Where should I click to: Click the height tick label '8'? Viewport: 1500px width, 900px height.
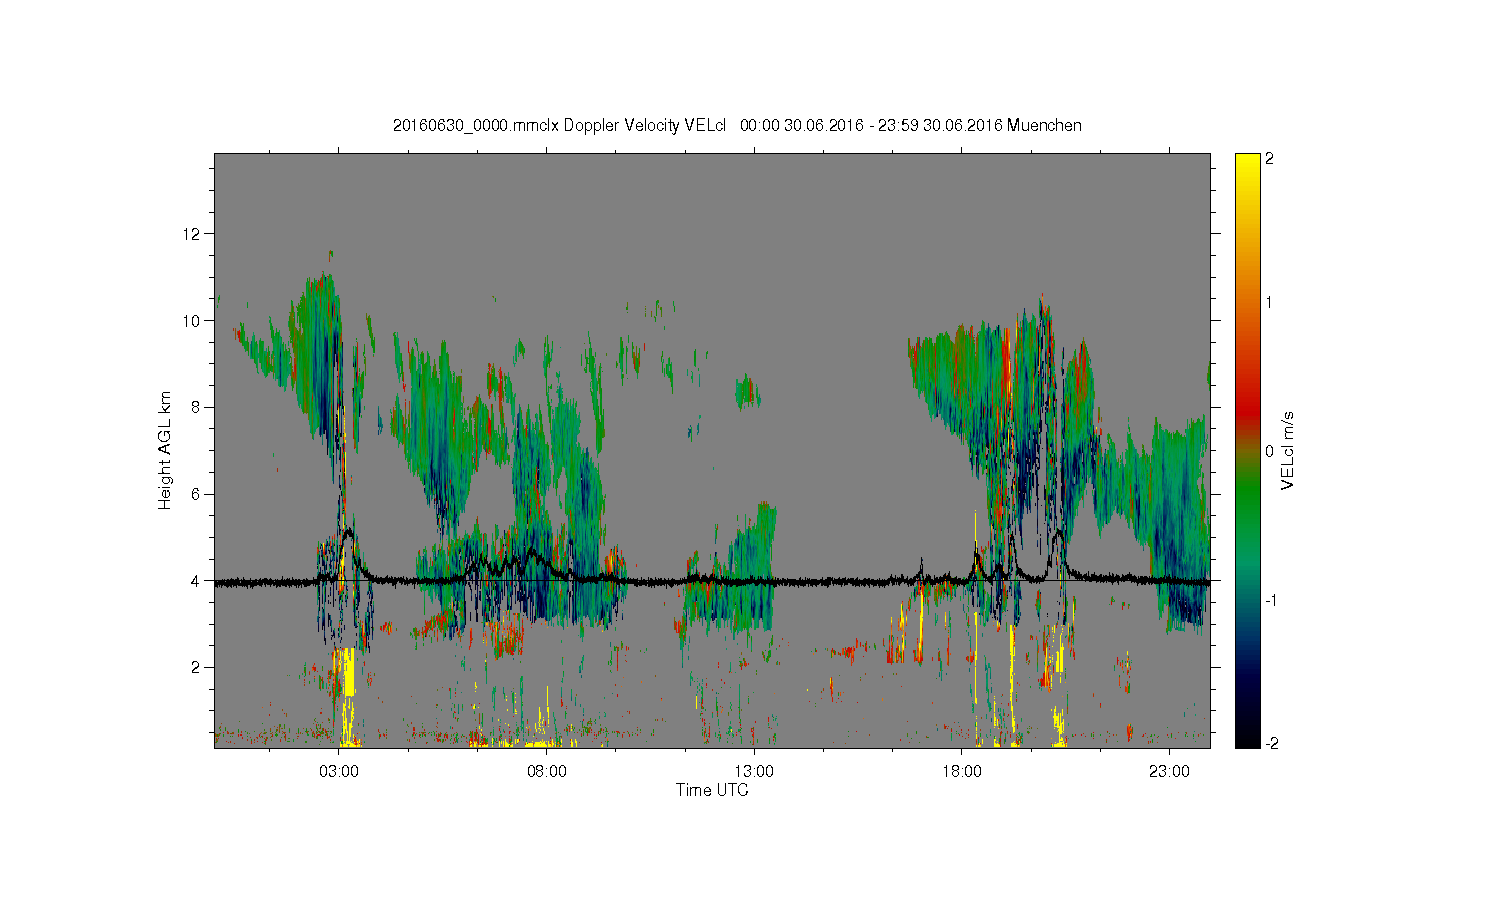tap(197, 407)
